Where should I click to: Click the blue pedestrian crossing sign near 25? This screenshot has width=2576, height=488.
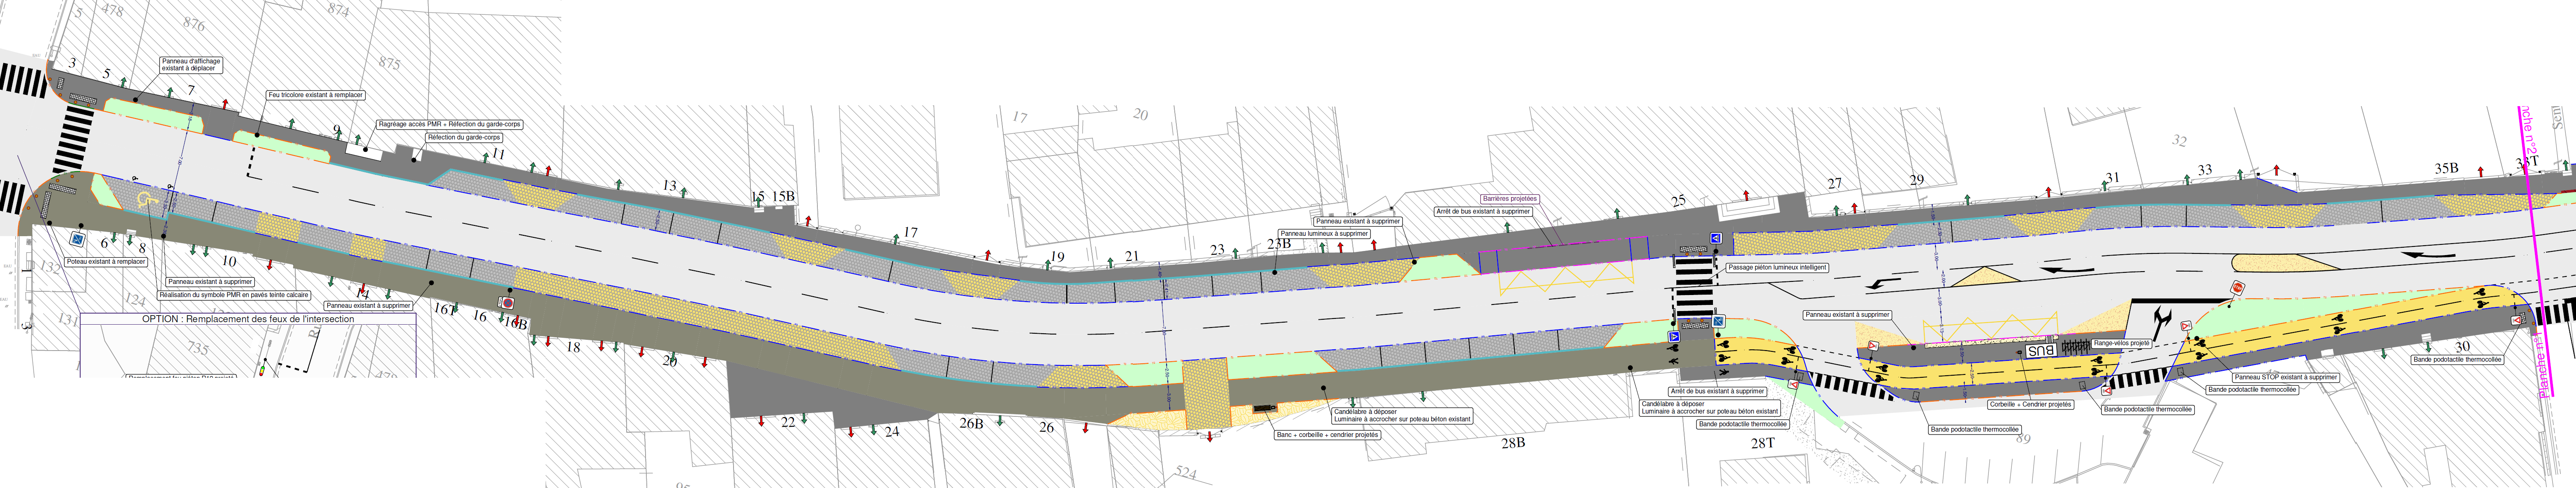[1715, 238]
